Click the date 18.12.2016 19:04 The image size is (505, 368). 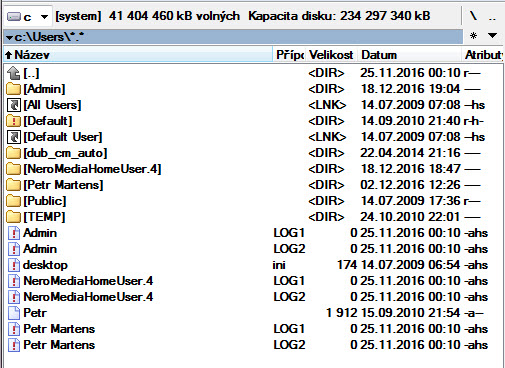pyautogui.click(x=411, y=89)
